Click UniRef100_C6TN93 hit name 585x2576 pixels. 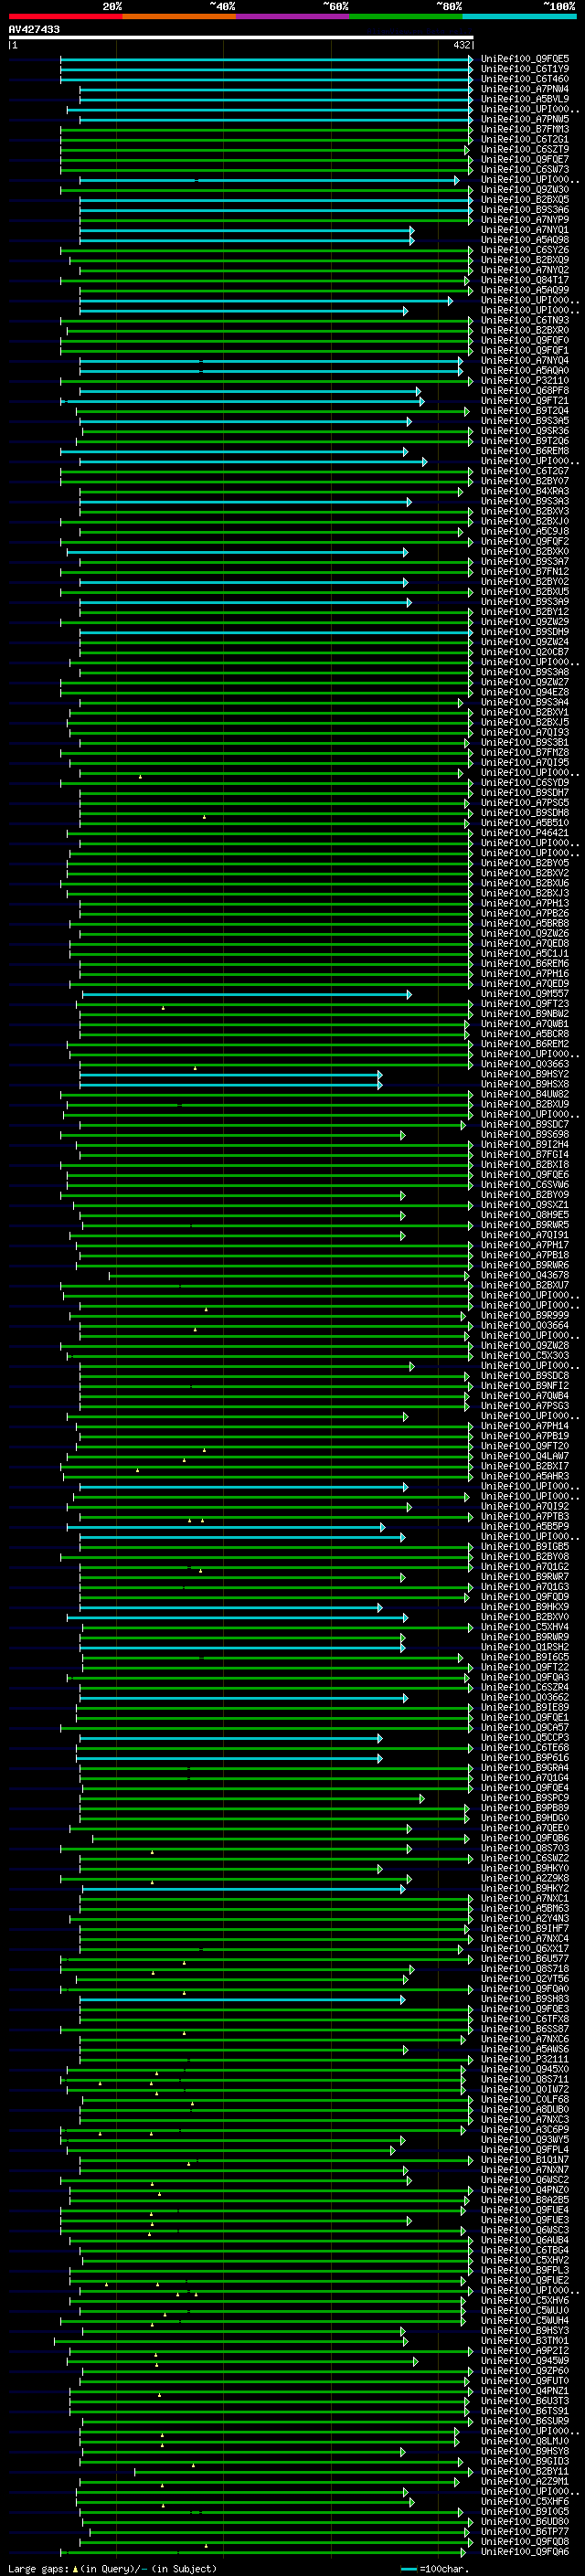525,320
